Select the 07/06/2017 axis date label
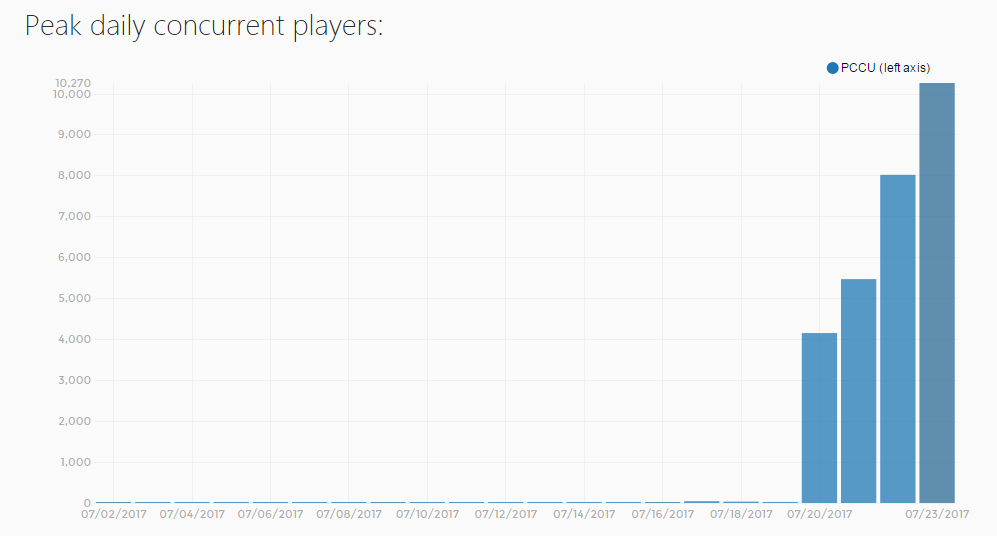The width and height of the screenshot is (997, 536). point(270,514)
